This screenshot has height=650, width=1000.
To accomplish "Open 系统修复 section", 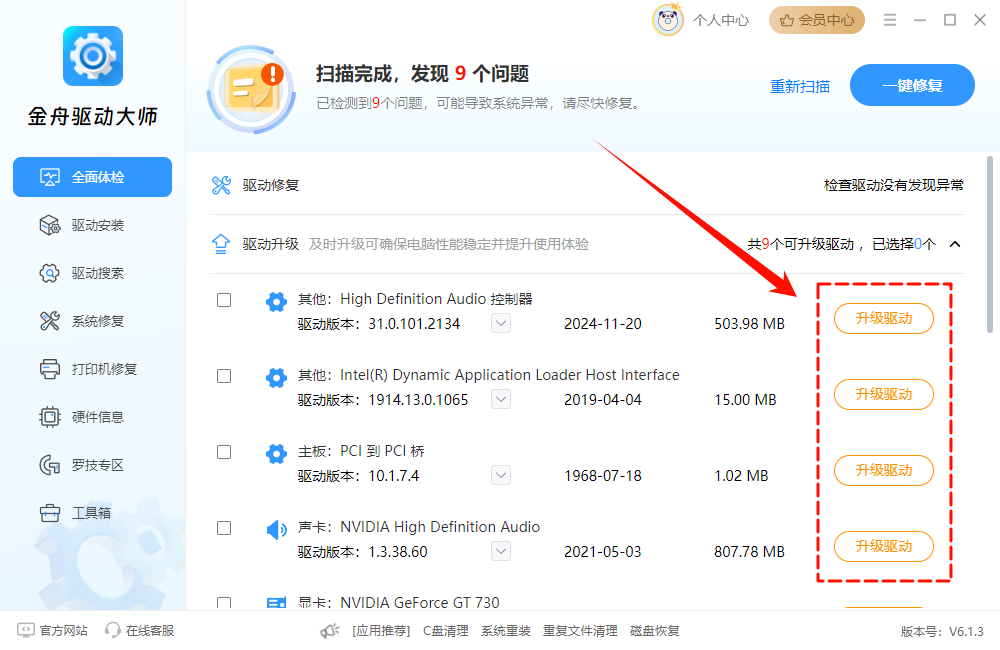I will pyautogui.click(x=92, y=321).
